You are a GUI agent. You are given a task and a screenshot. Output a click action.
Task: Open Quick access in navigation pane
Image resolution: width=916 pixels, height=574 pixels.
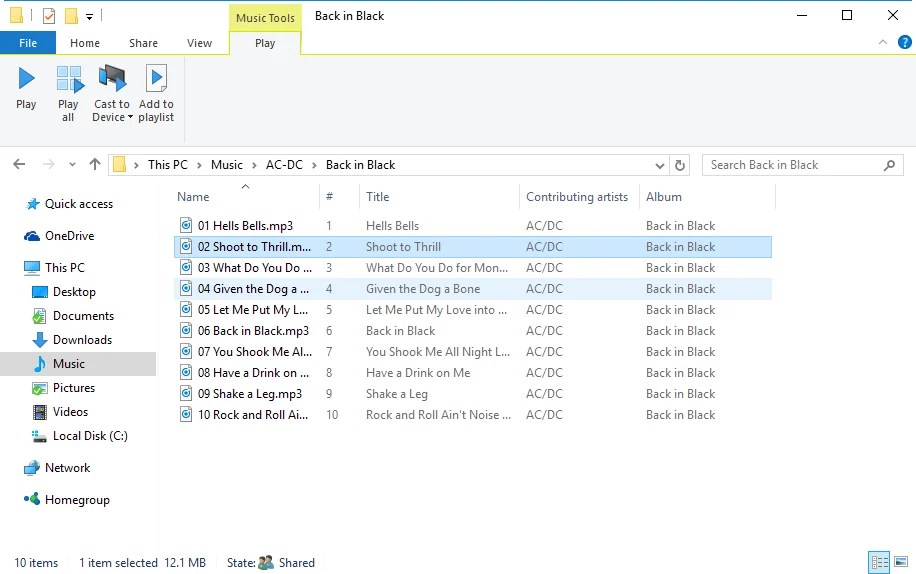pos(79,204)
